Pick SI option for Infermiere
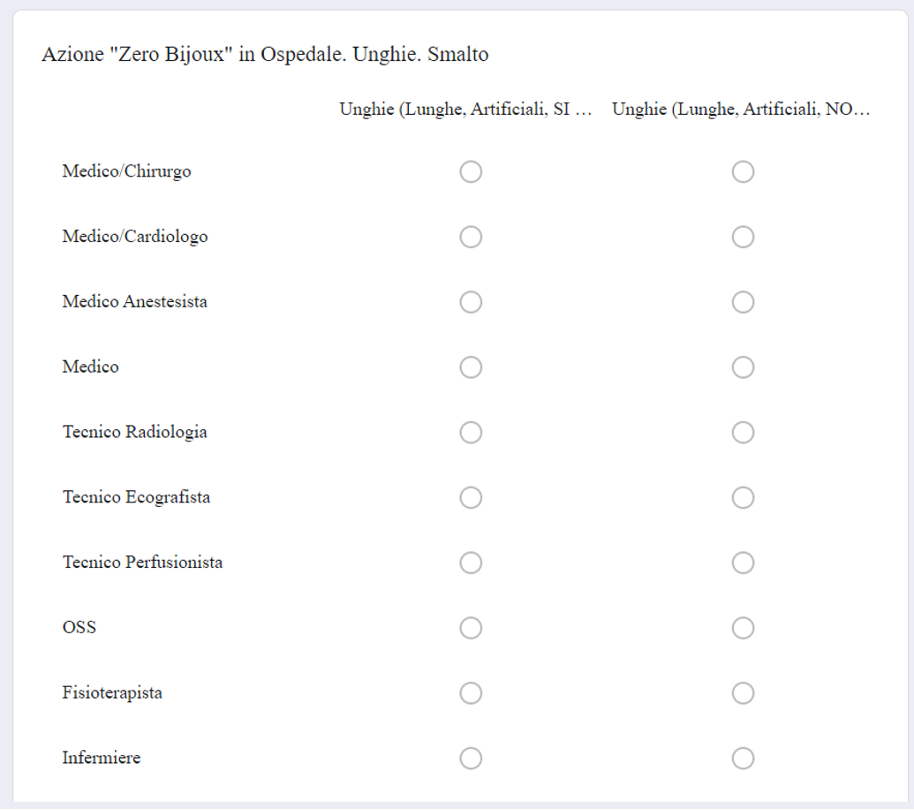Image resolution: width=914 pixels, height=810 pixels. point(470,759)
